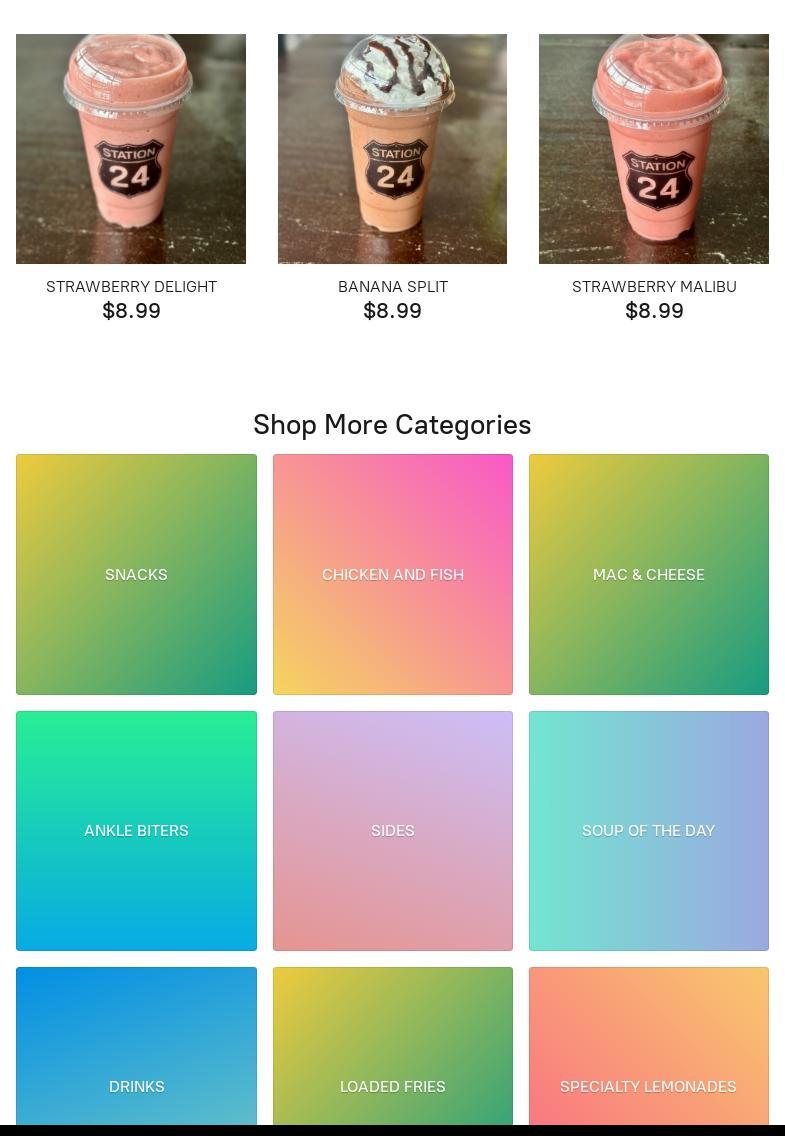The image size is (785, 1136).
Task: View the SOUP OF THE DAY category
Action: coord(649,831)
